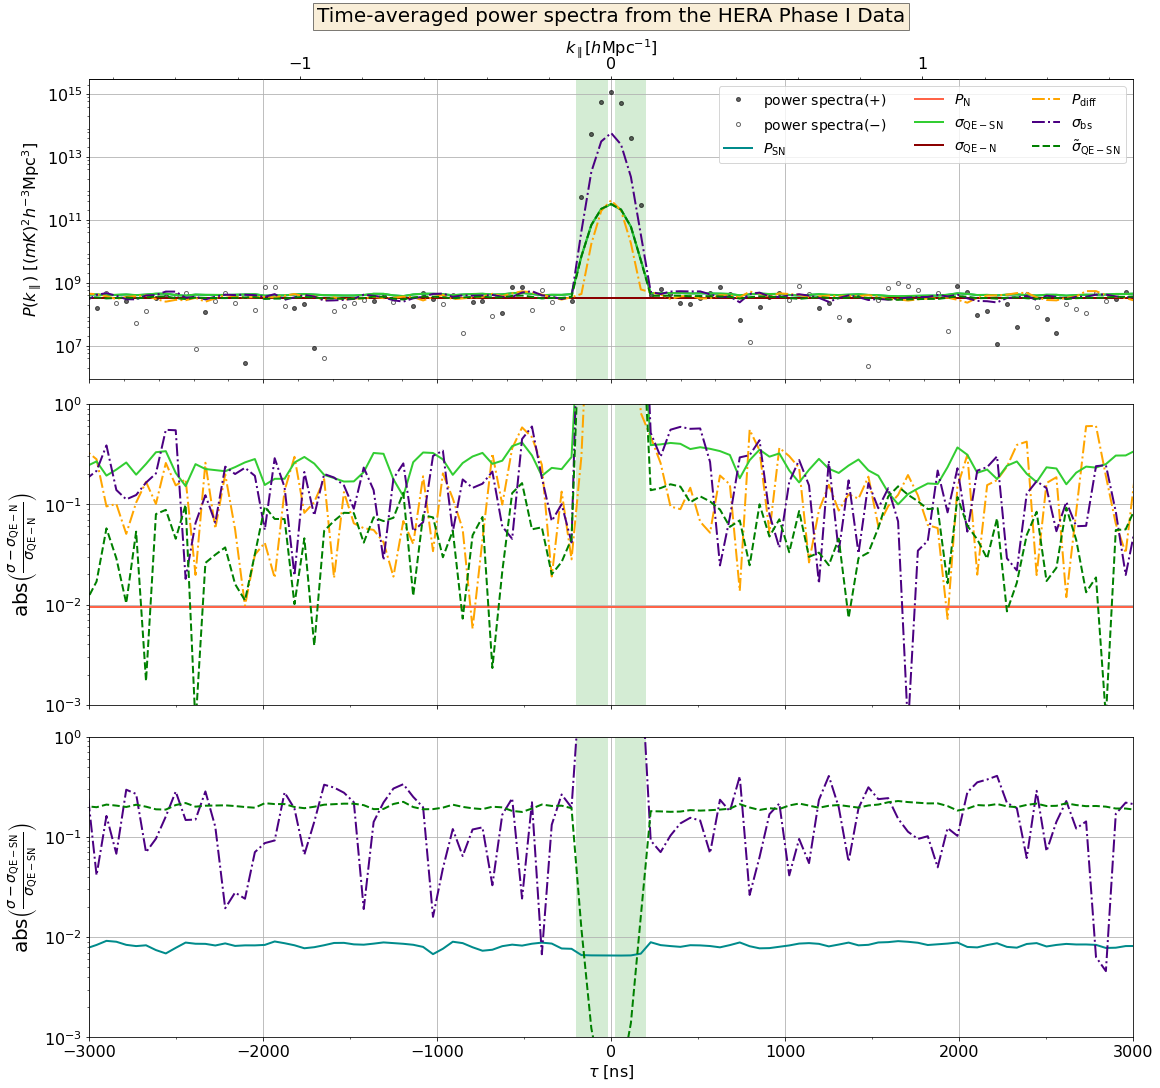Click the −1 tick label on the top axis
The width and height of the screenshot is (1160, 1088).
coord(300,65)
